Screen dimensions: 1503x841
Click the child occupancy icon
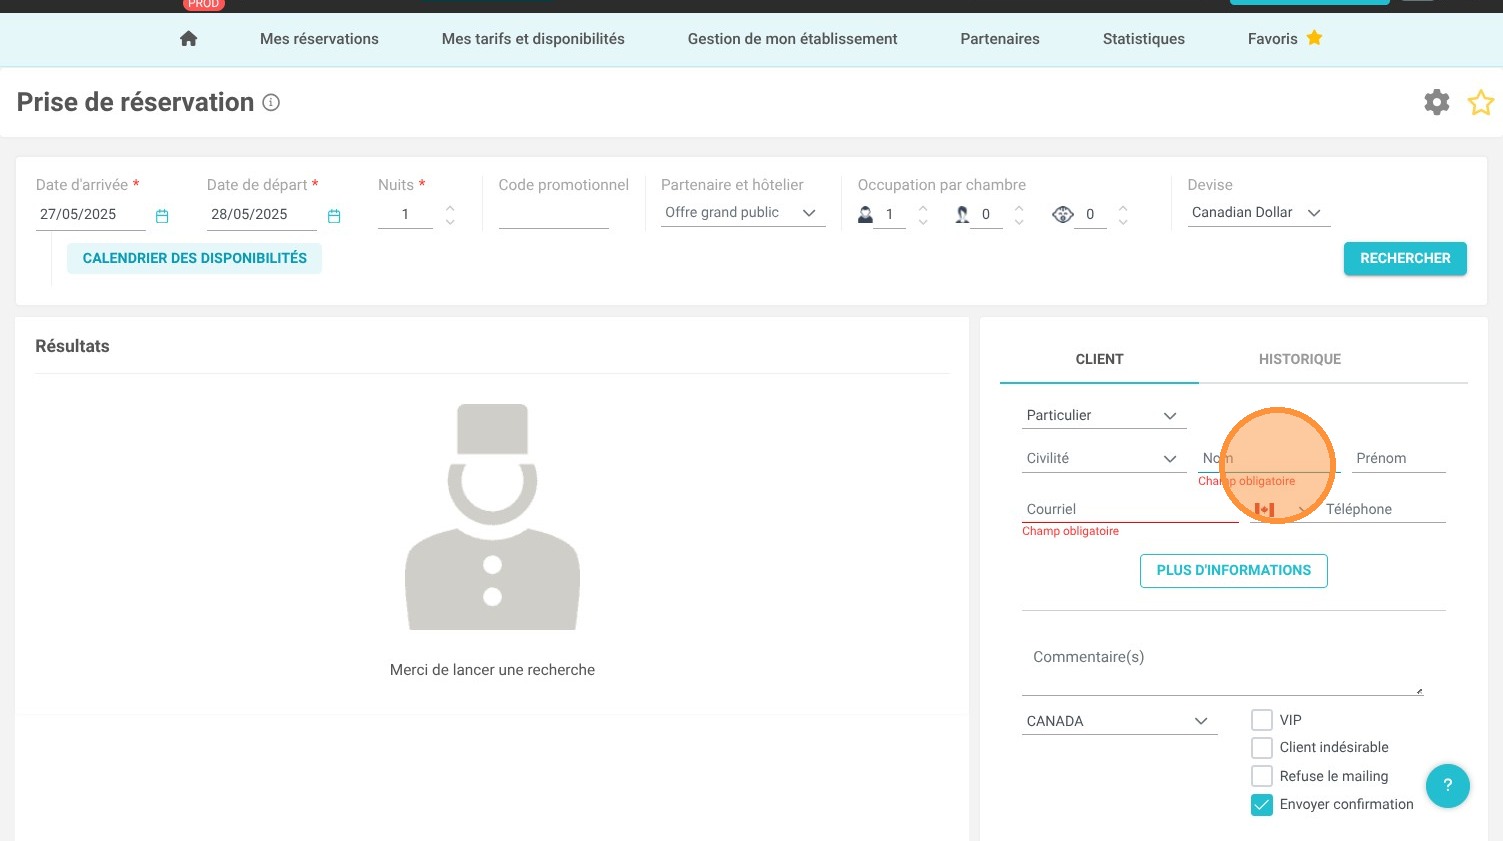[962, 214]
